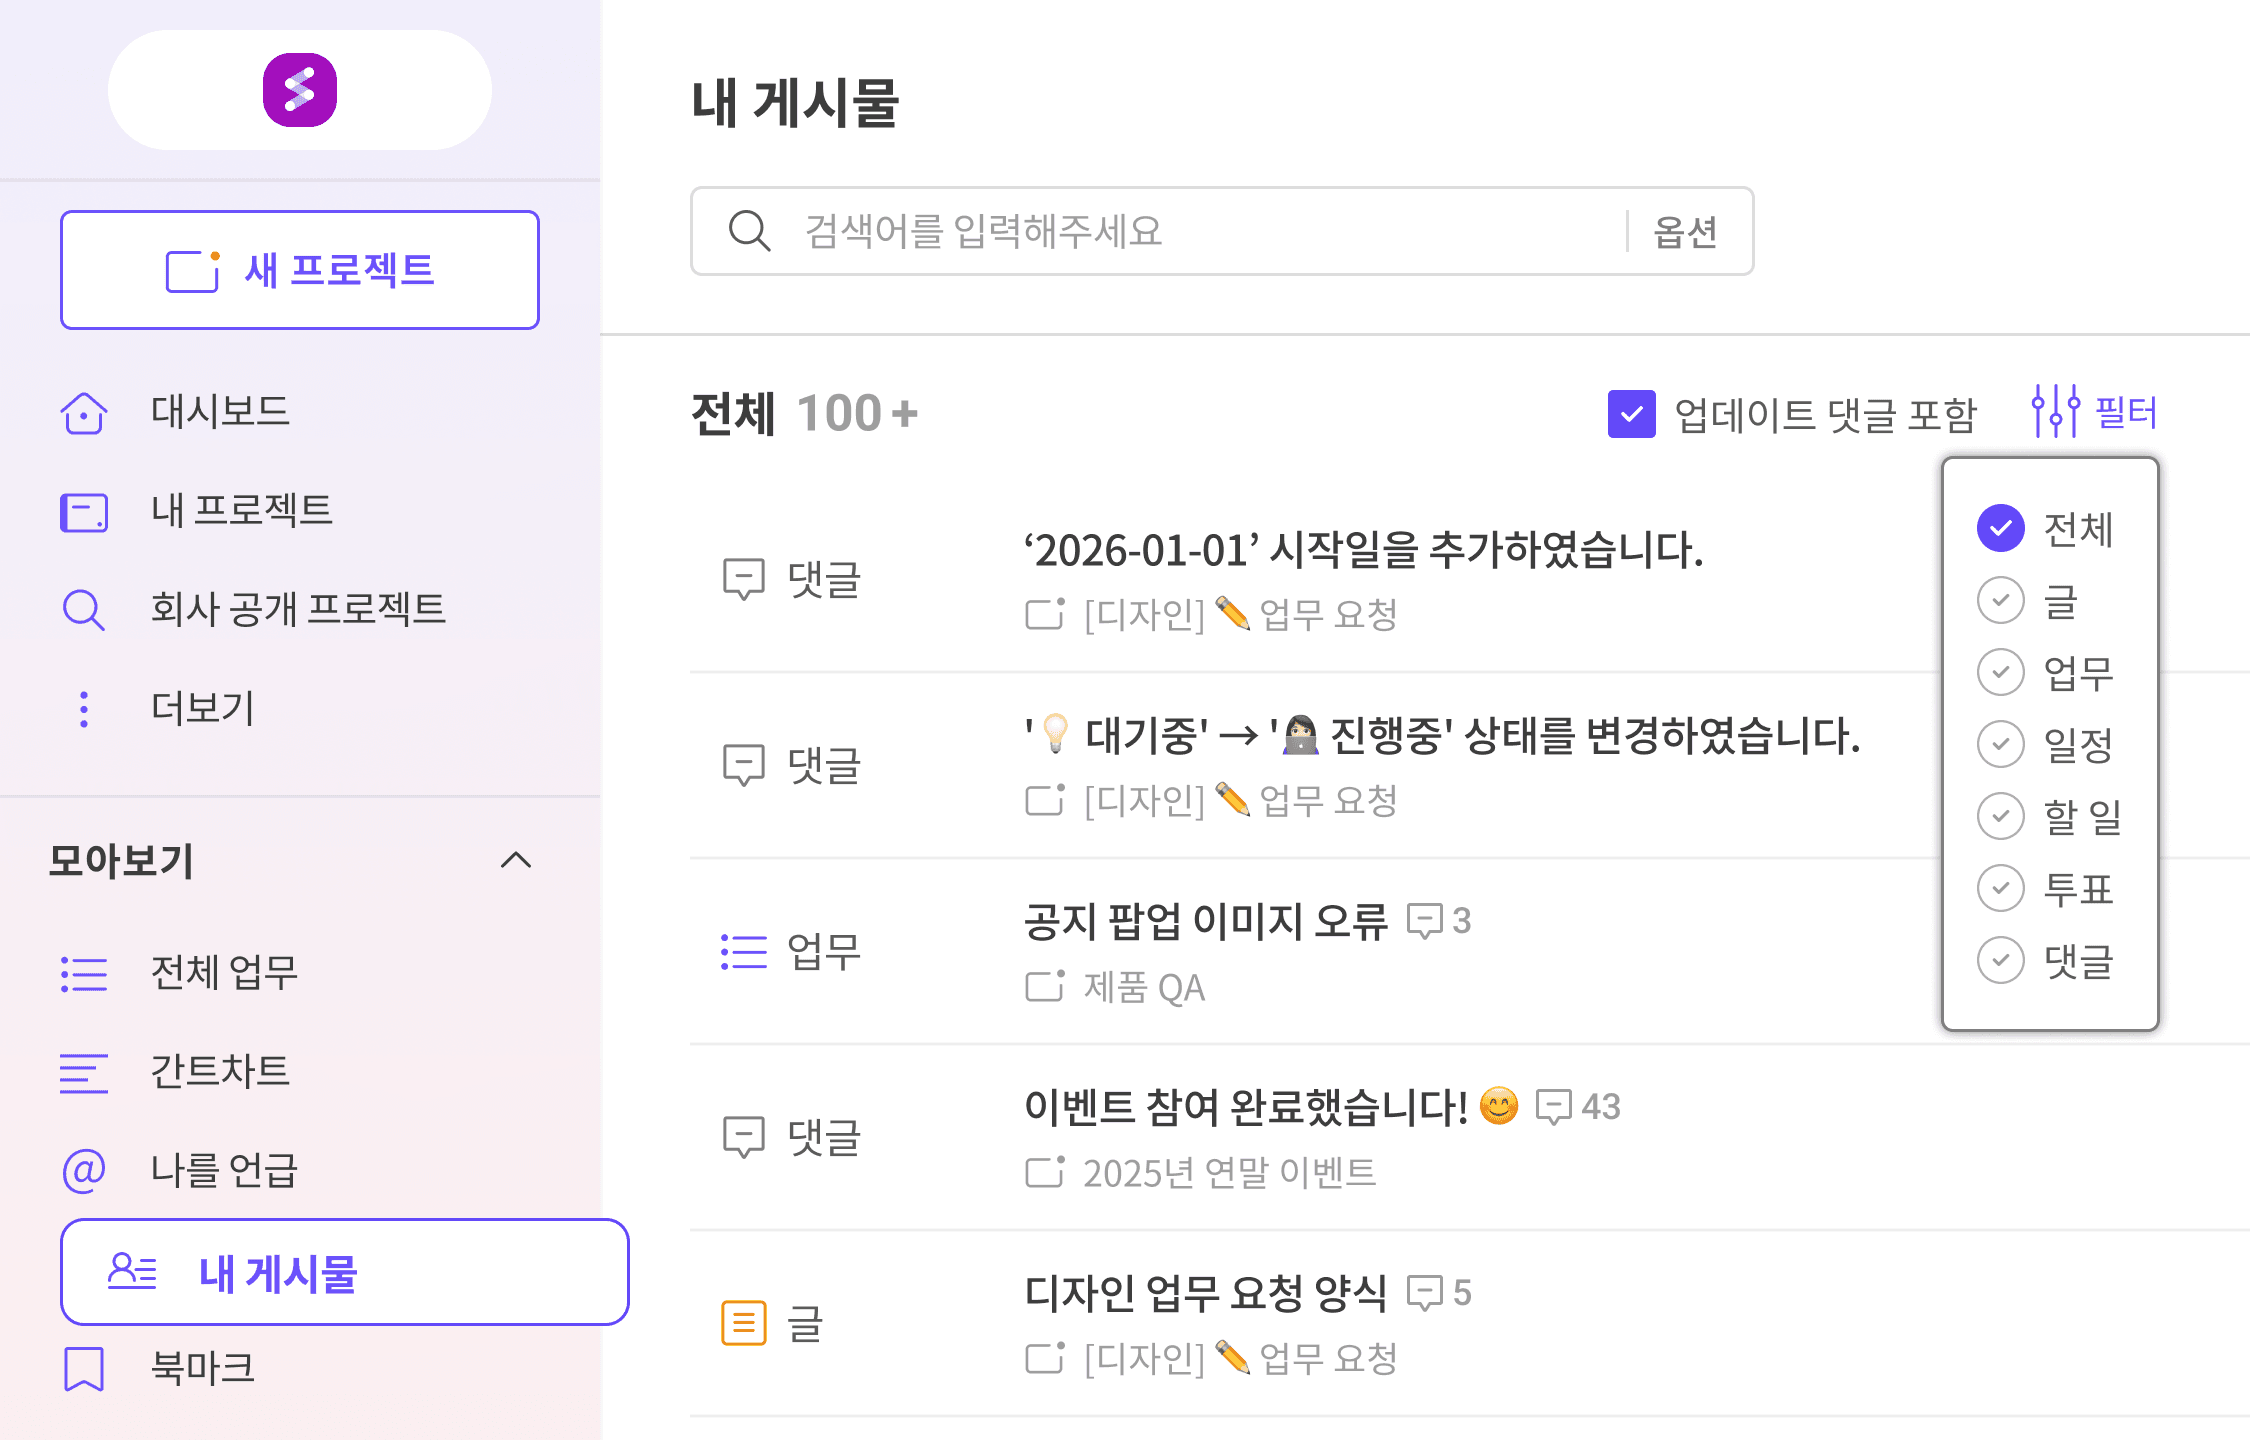Screen dimensions: 2250x1440
Task: Open search 옵션 button
Action: click(1685, 232)
